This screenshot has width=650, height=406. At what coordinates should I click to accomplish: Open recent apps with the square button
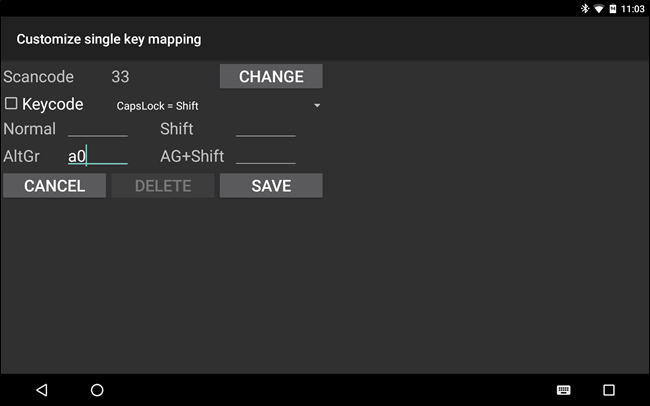coord(609,389)
